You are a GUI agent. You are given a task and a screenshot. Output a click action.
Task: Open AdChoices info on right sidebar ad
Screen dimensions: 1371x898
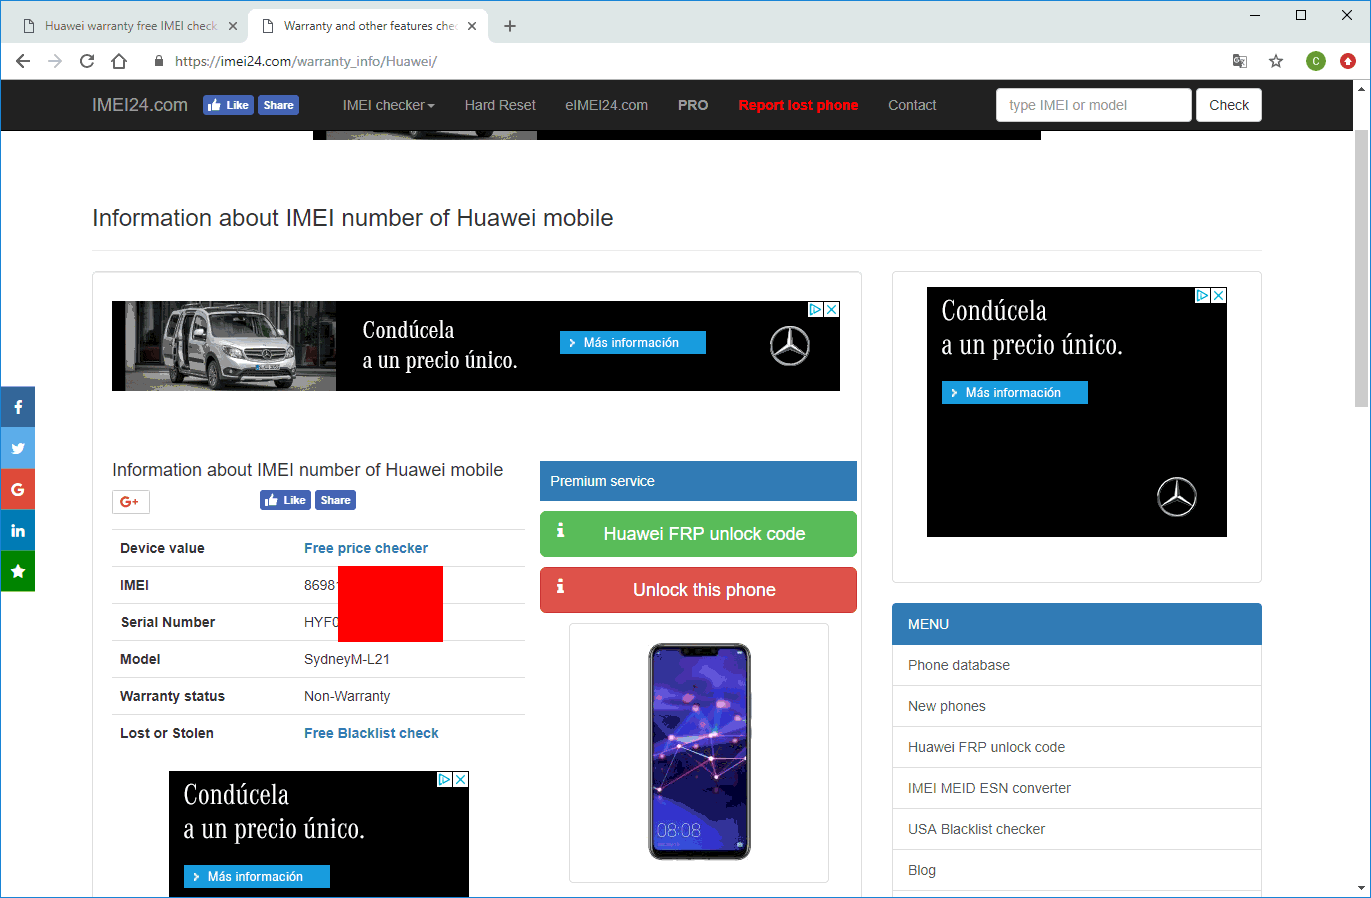(x=1203, y=296)
